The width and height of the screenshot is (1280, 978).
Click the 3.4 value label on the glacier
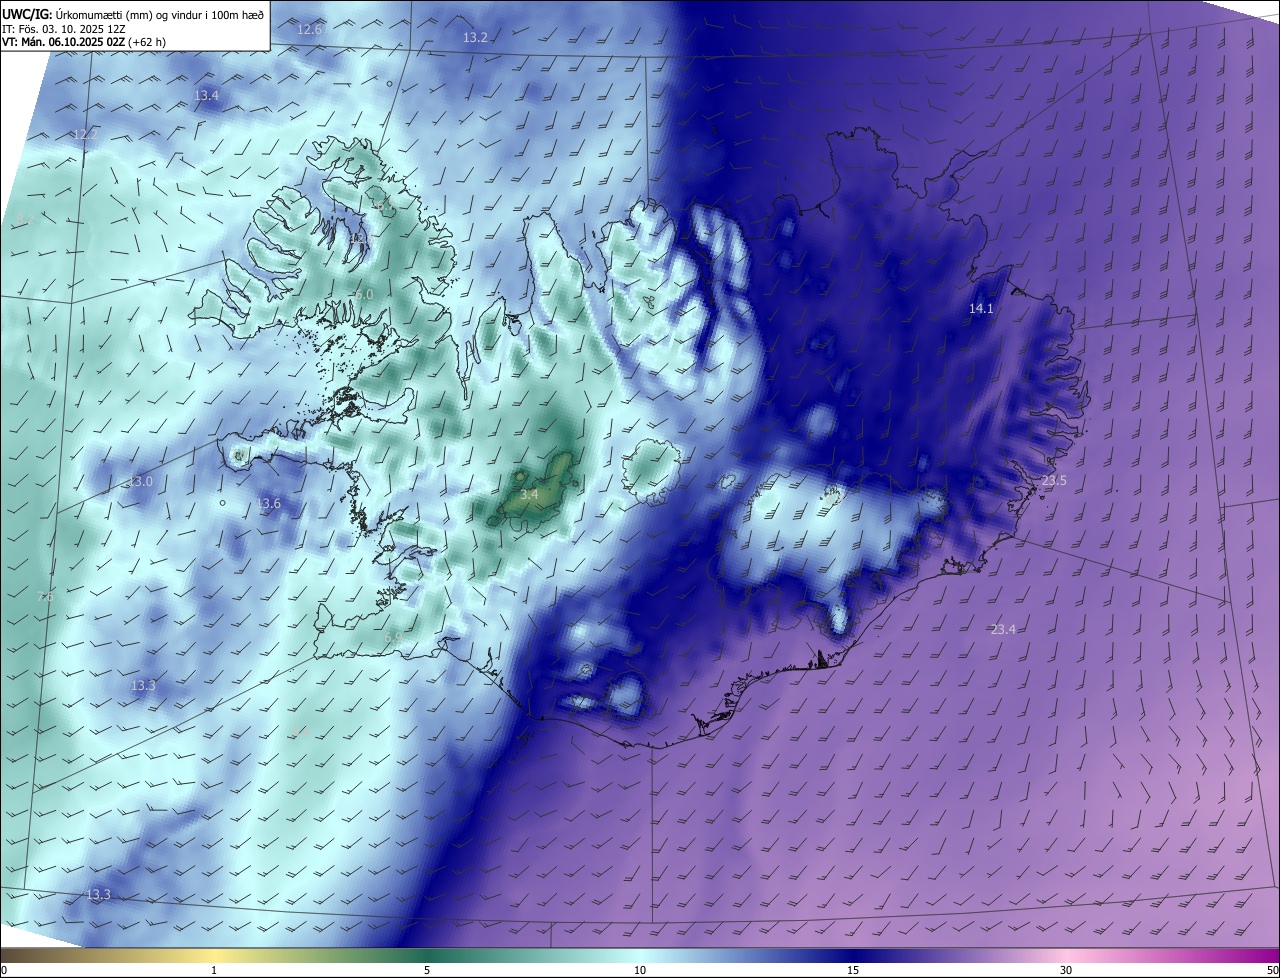pyautogui.click(x=530, y=495)
